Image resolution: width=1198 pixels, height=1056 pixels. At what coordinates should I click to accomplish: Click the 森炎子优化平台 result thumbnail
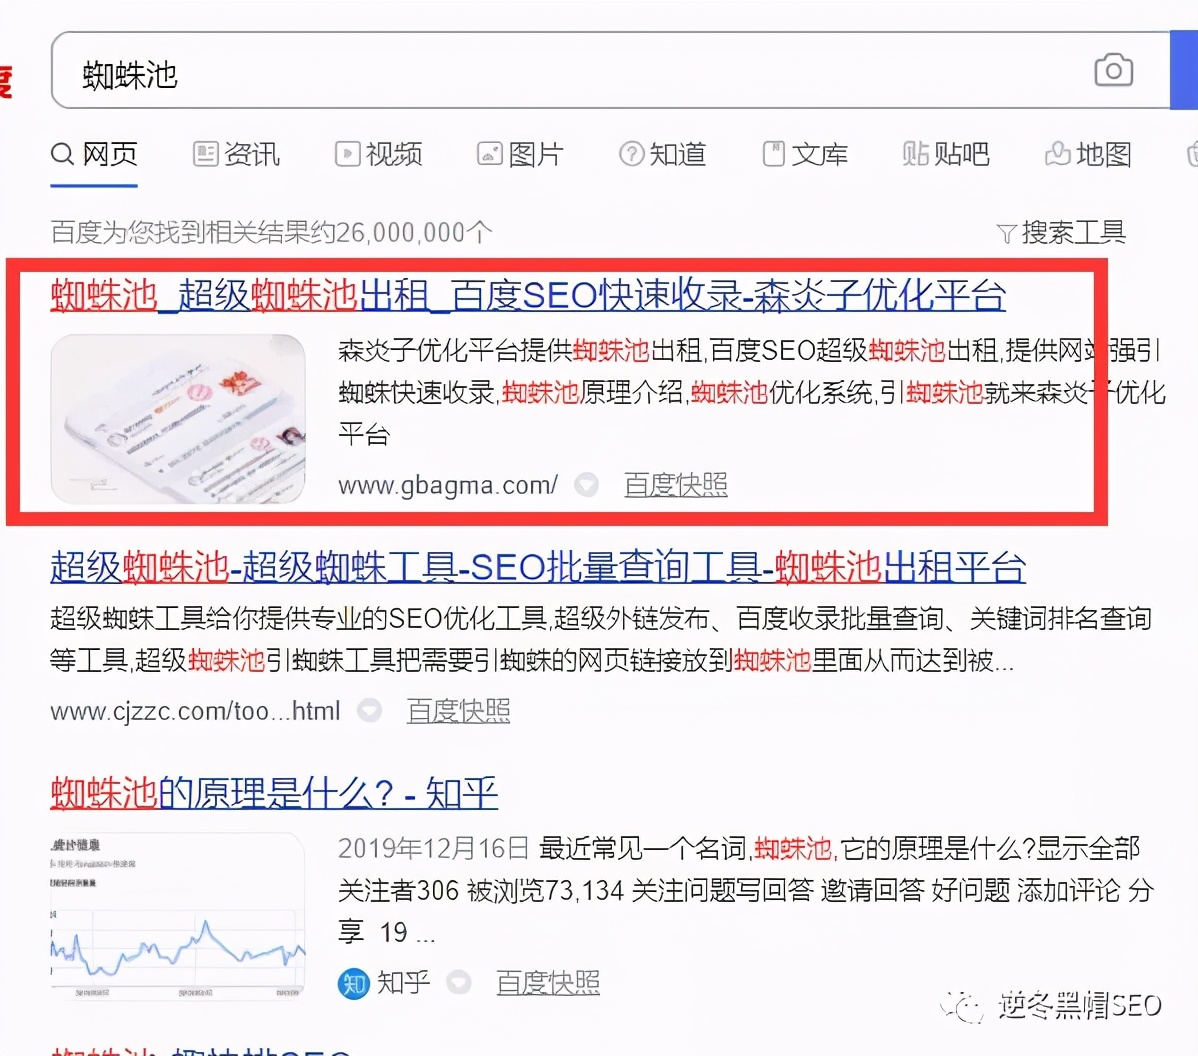coord(178,419)
